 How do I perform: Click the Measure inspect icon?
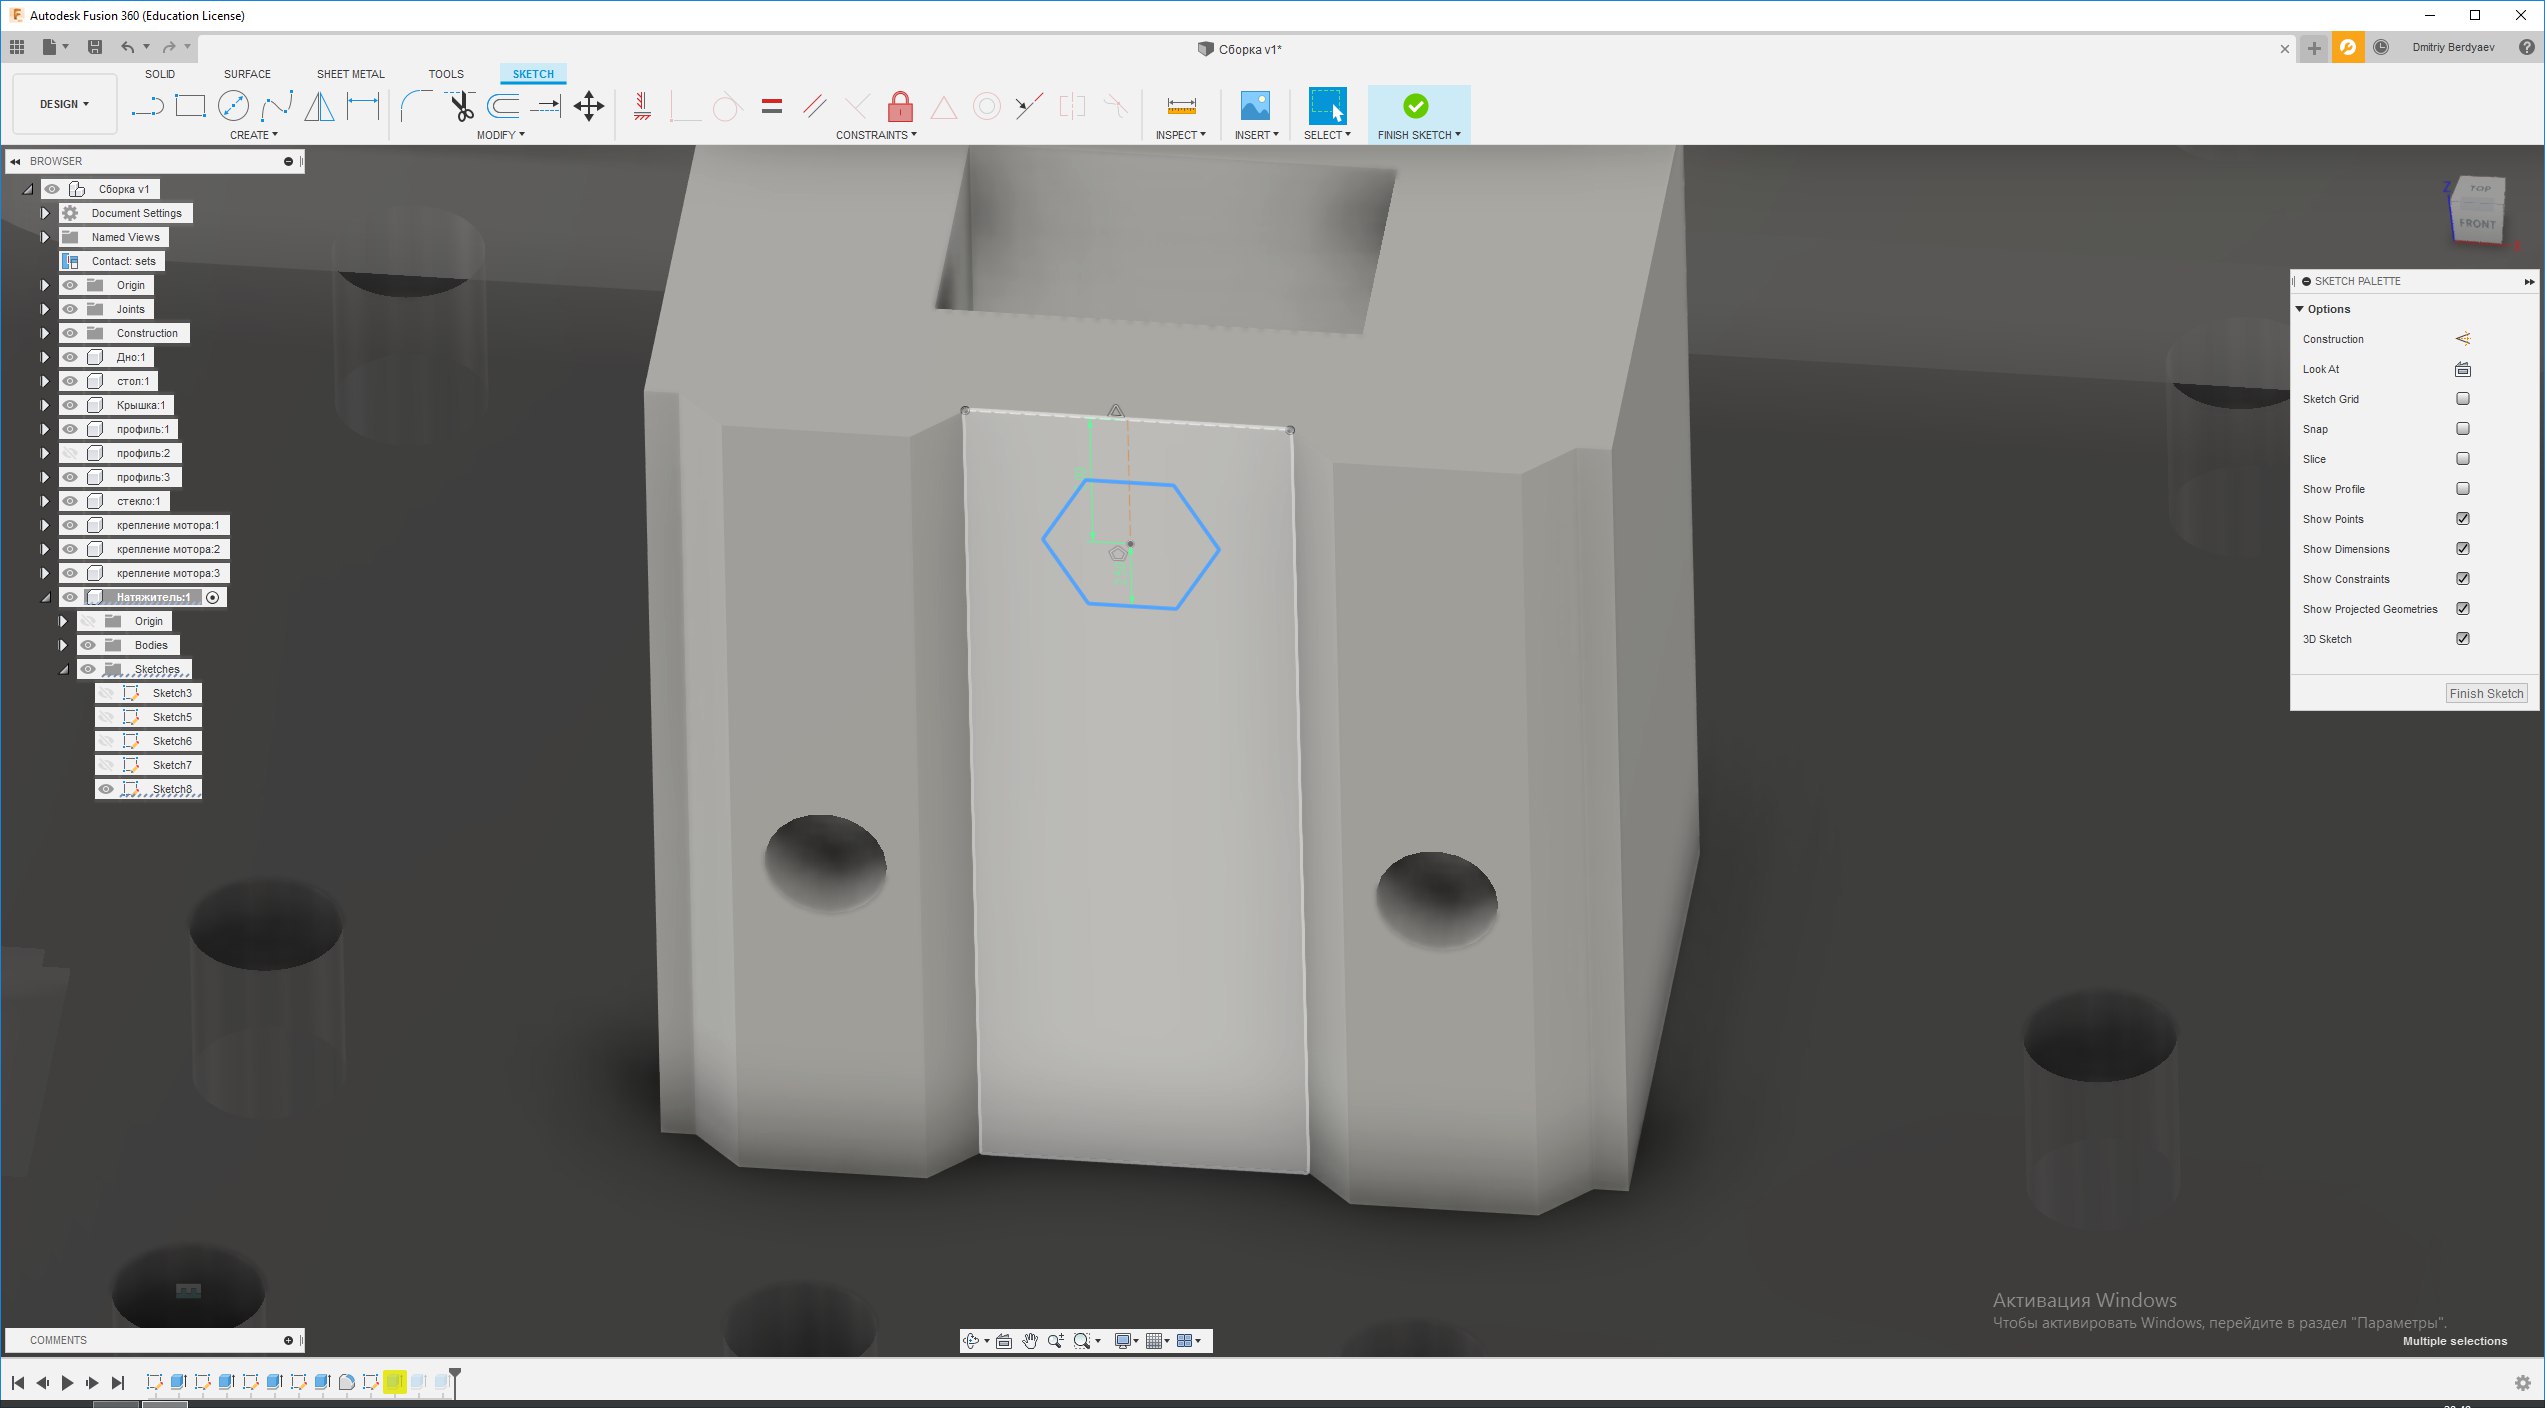[1181, 106]
